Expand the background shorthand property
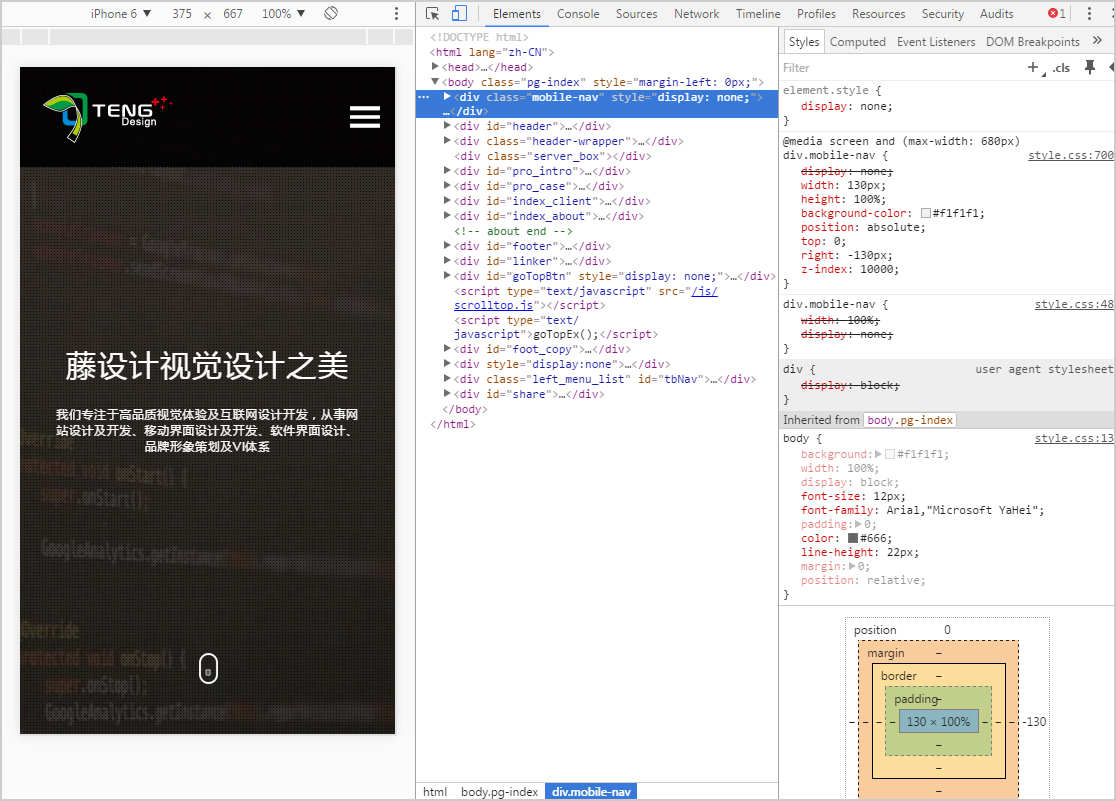The height and width of the screenshot is (801, 1116). click(878, 454)
